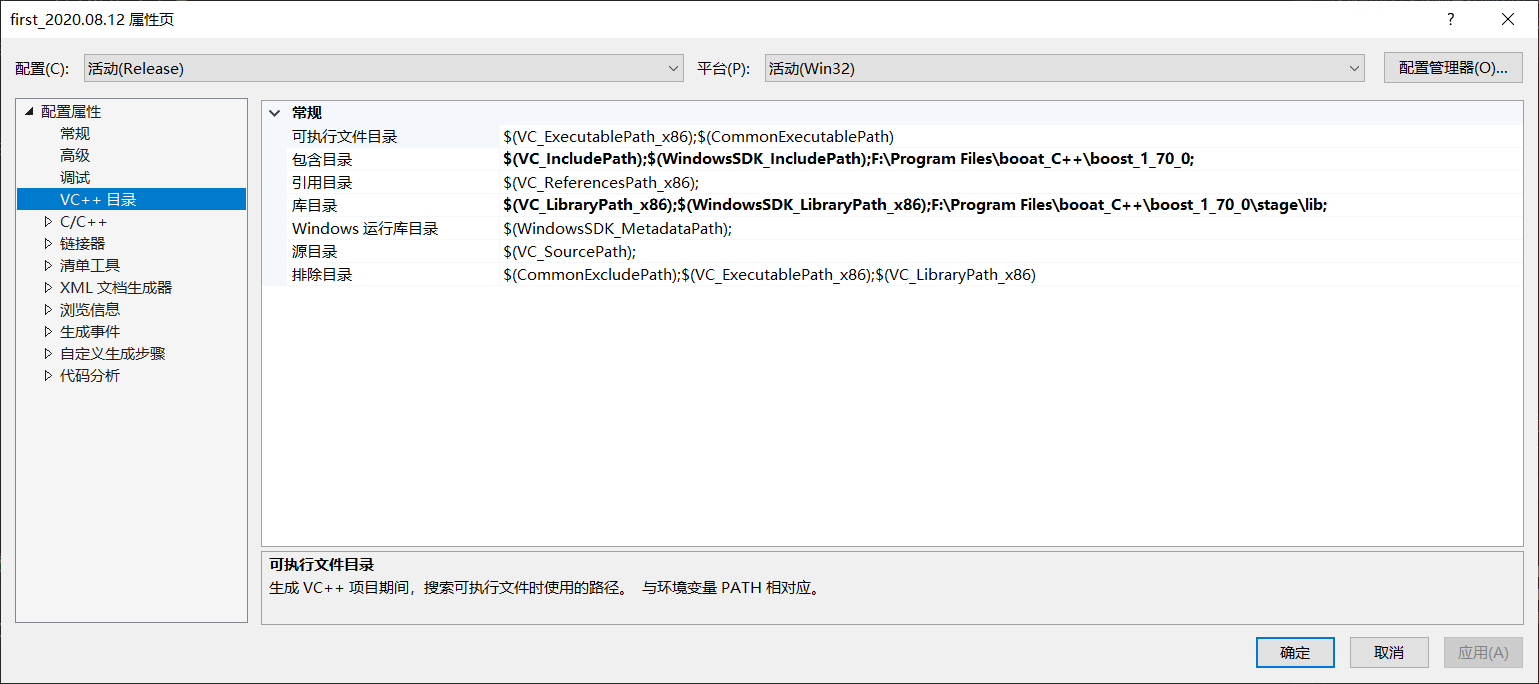
Task: Click the 取消 button
Action: click(1389, 652)
